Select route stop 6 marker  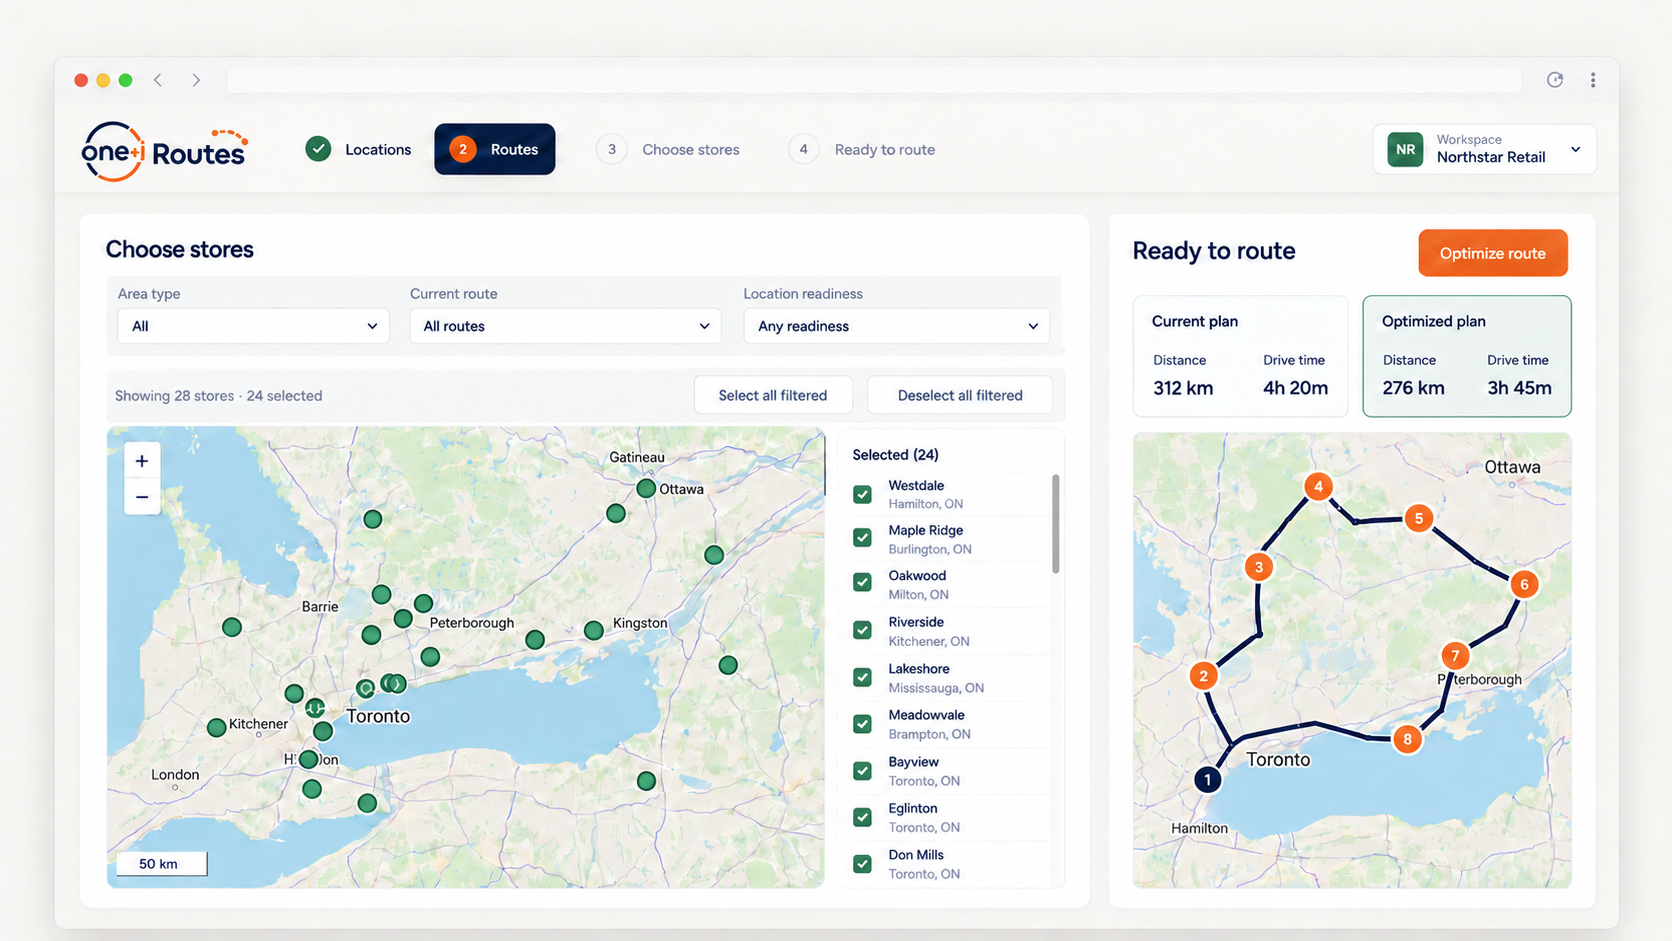point(1524,584)
